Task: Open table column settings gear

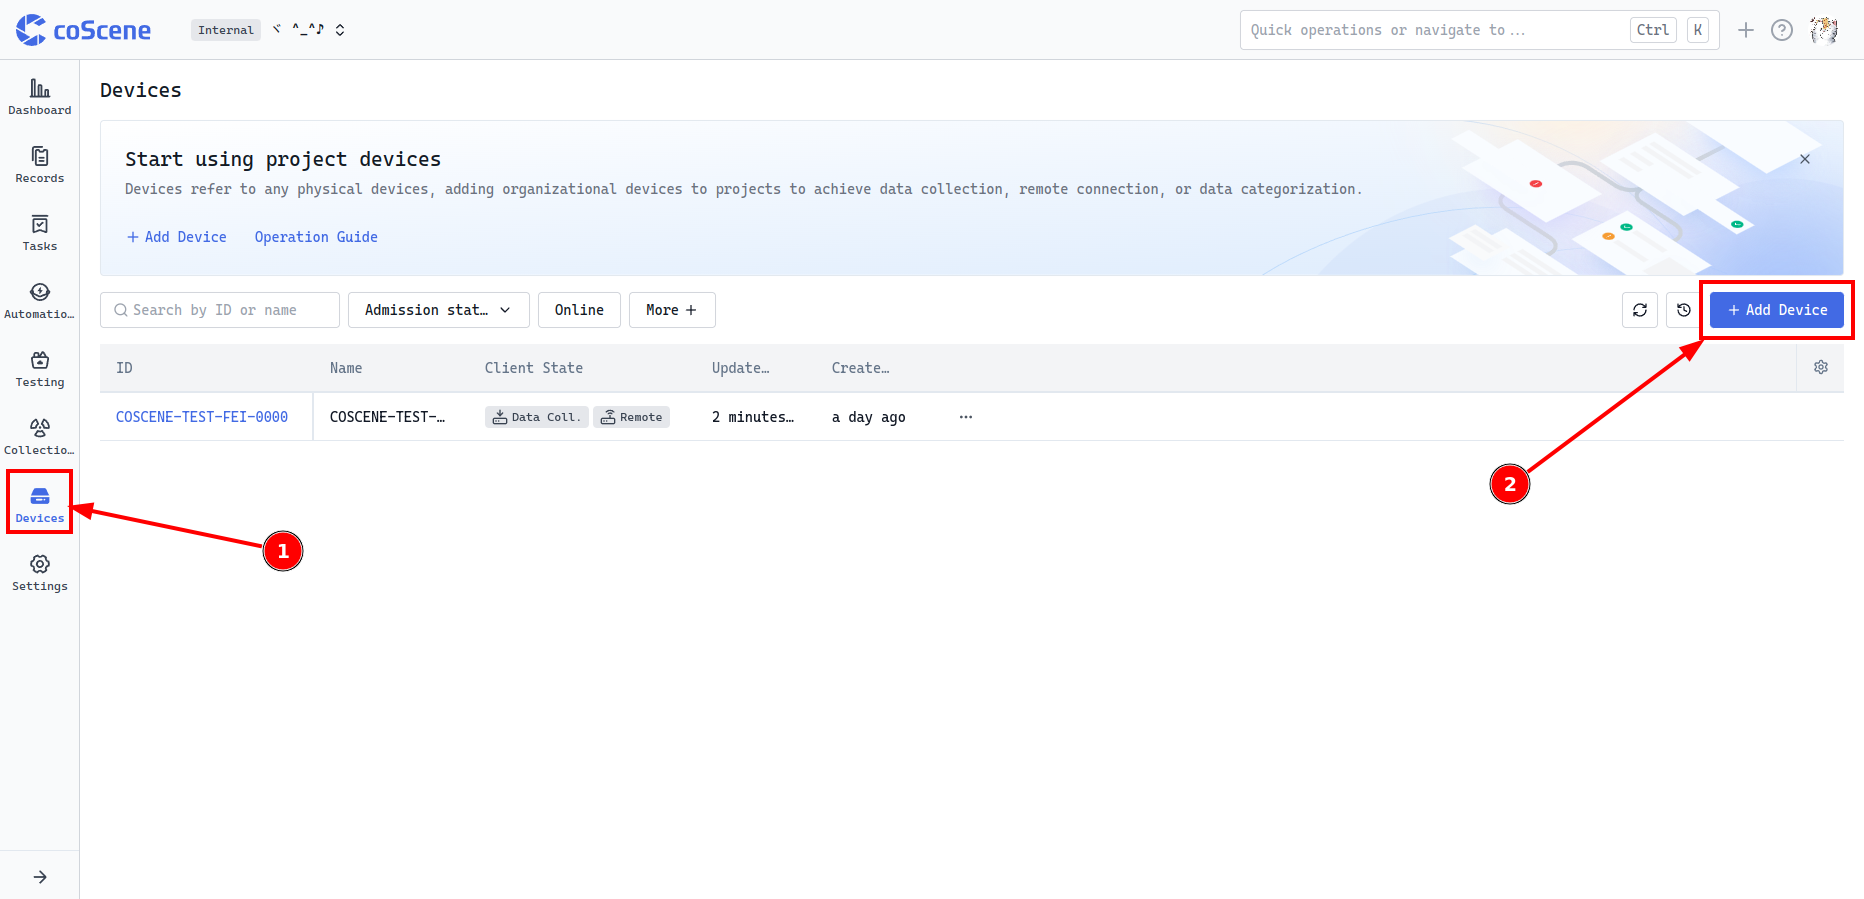Action: 1821,368
